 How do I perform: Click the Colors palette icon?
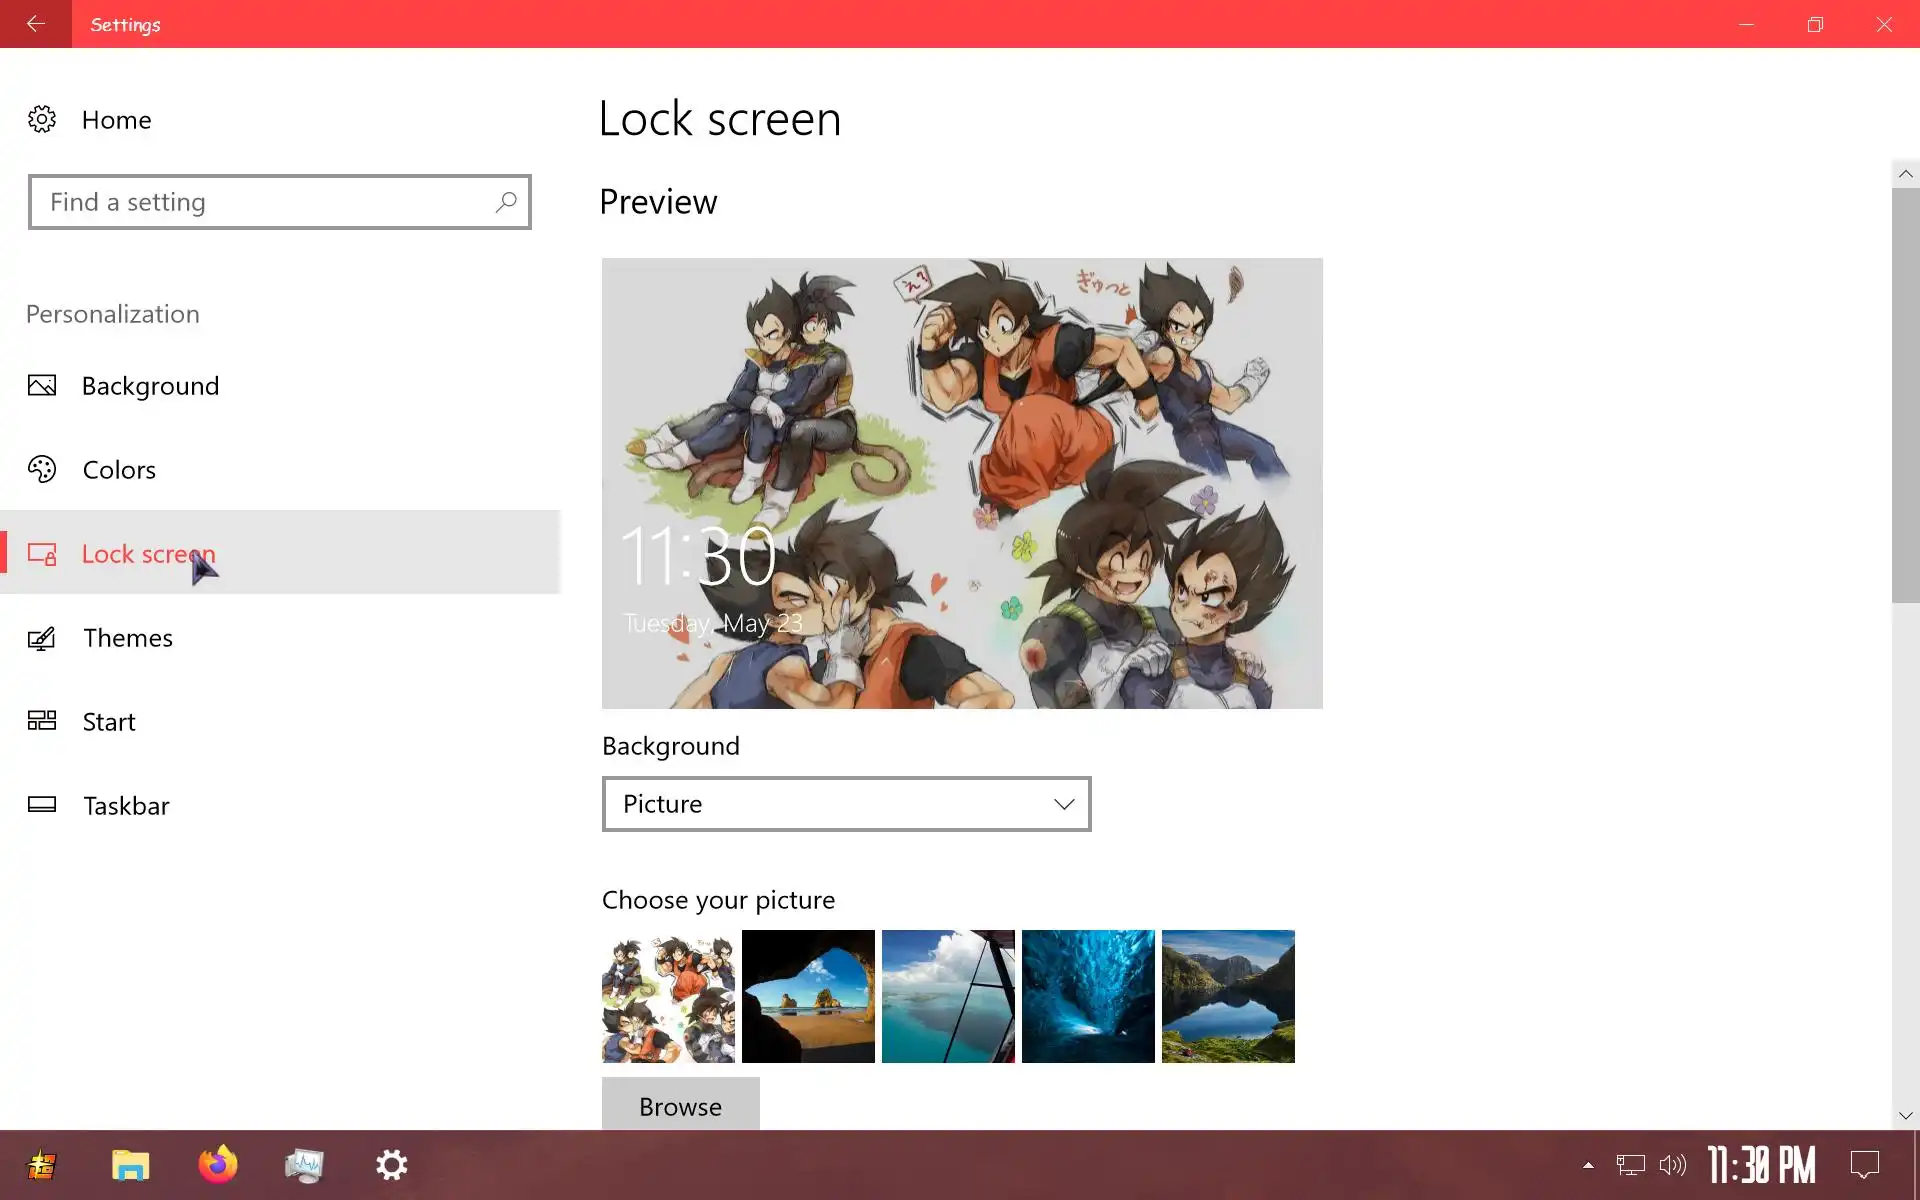coord(41,470)
